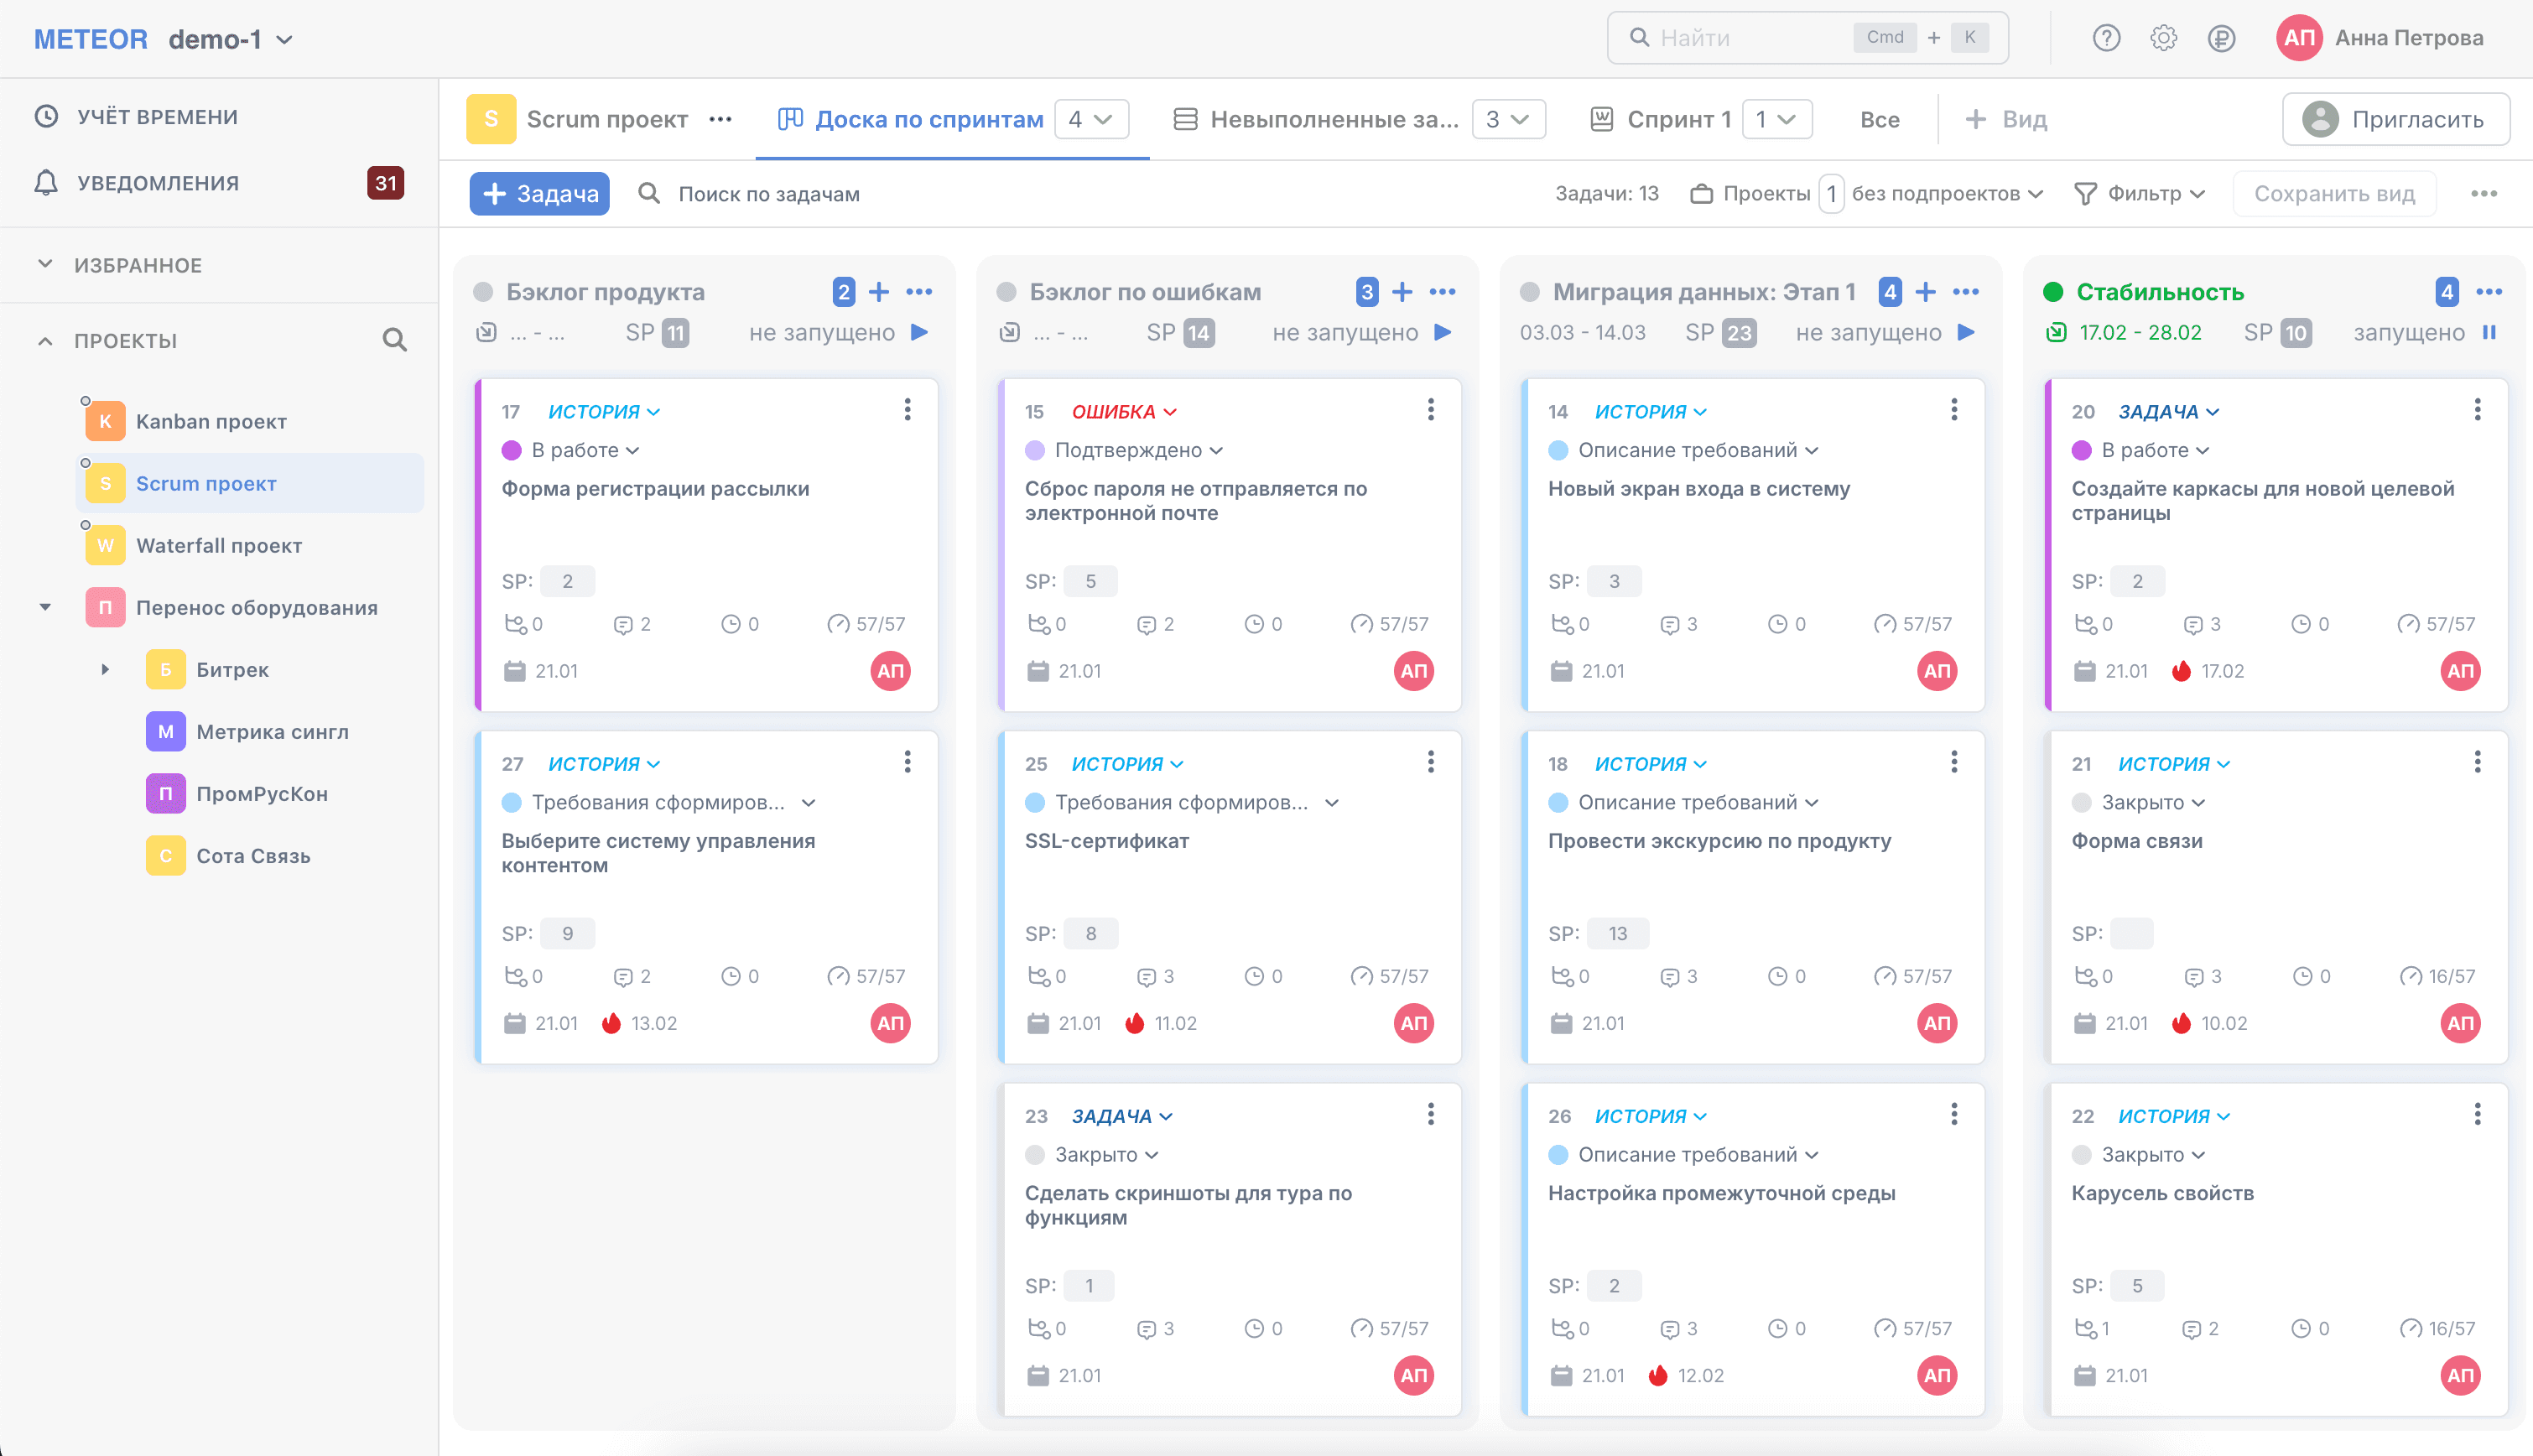Open card 20 kebab menu
Image resolution: width=2533 pixels, height=1456 pixels.
pyautogui.click(x=2477, y=410)
